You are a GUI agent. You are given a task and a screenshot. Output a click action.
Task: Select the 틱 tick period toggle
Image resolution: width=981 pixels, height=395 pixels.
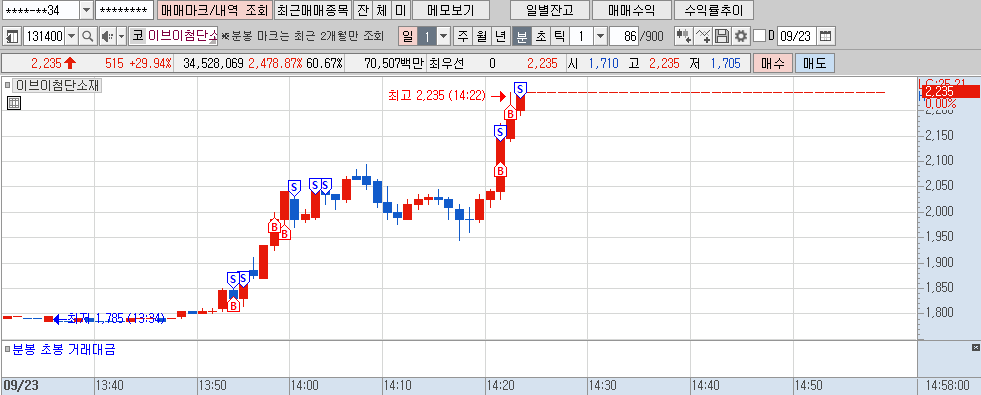[560, 36]
